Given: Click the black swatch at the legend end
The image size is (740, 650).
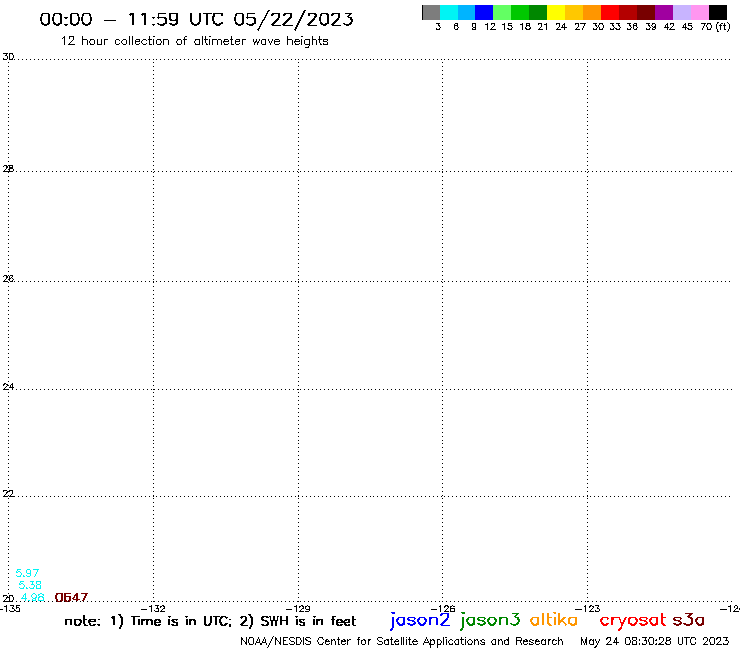Looking at the screenshot, I should coord(718,12).
